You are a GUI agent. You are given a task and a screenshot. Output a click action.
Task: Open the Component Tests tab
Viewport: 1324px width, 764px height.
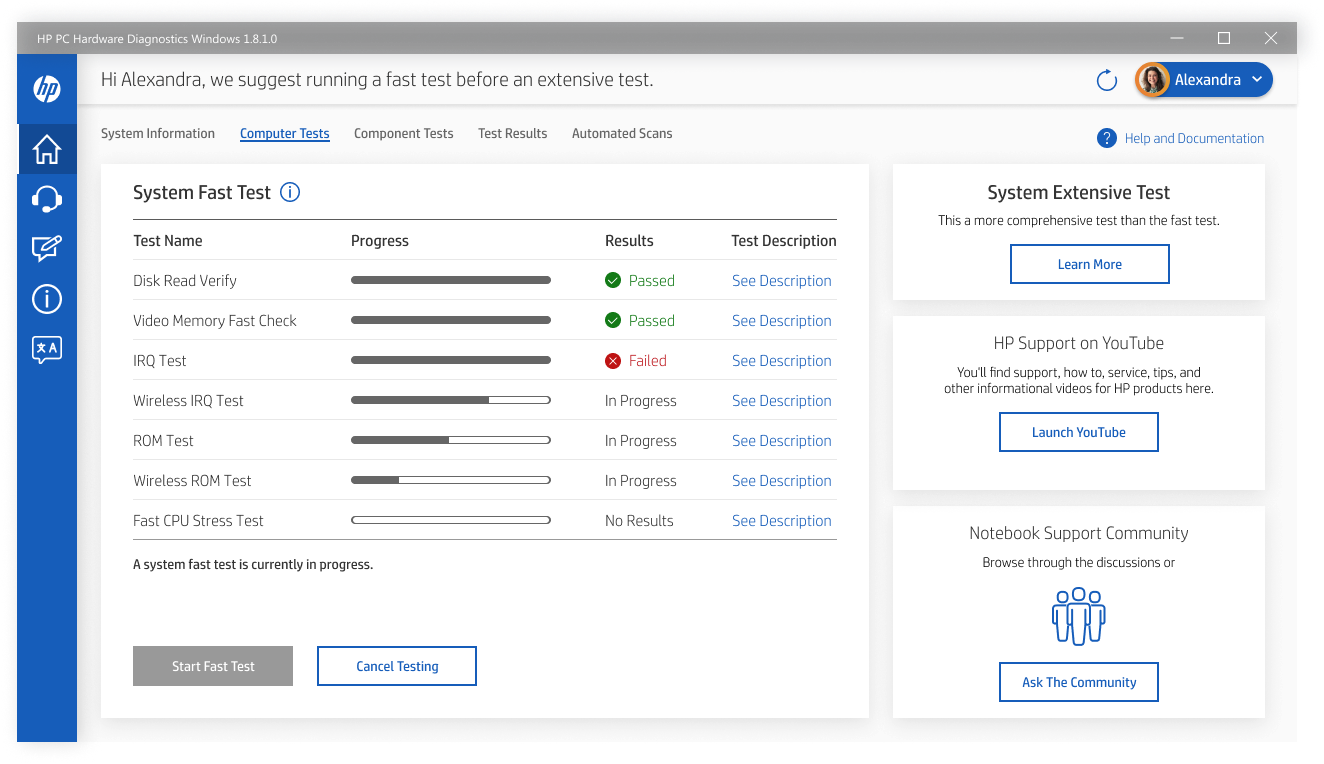coord(404,133)
